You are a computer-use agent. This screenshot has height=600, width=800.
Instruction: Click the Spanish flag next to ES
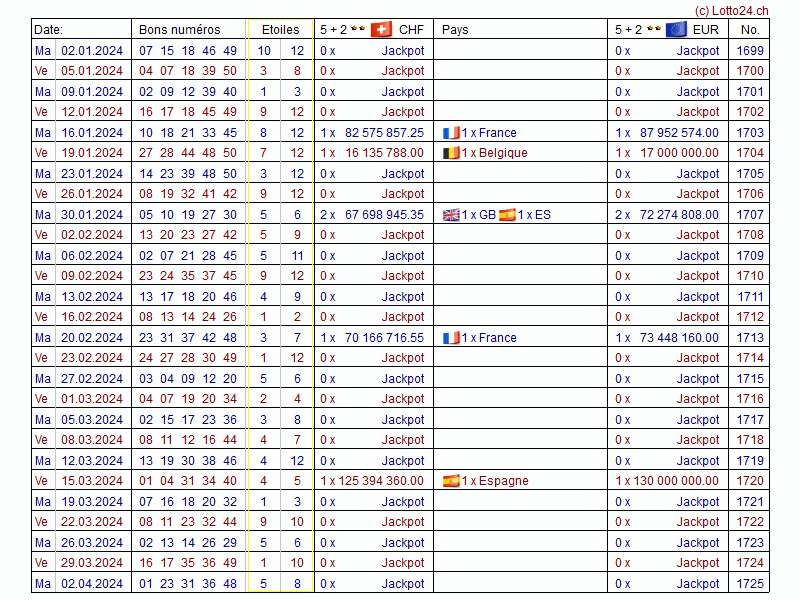point(507,214)
